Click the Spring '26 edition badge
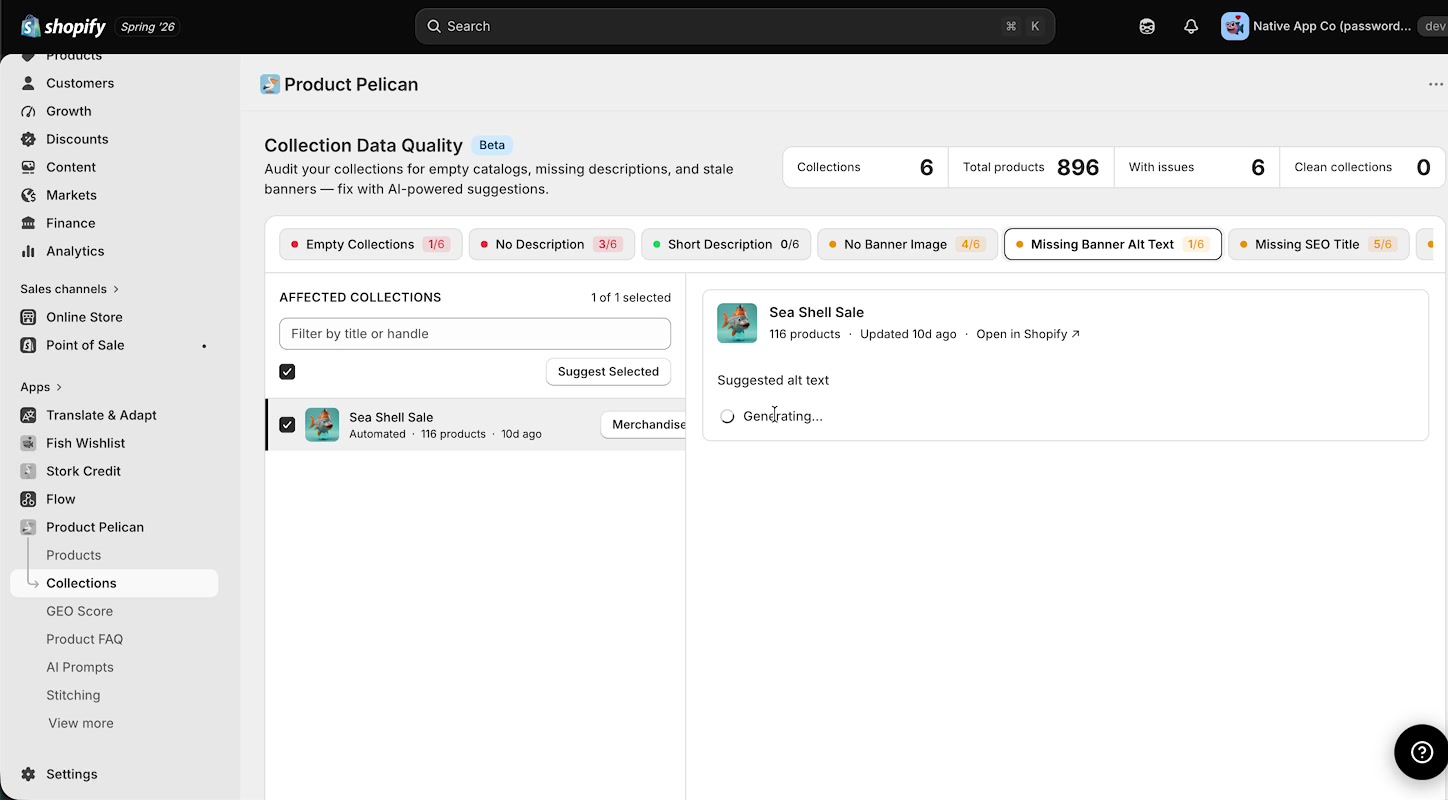This screenshot has width=1448, height=800. click(148, 27)
